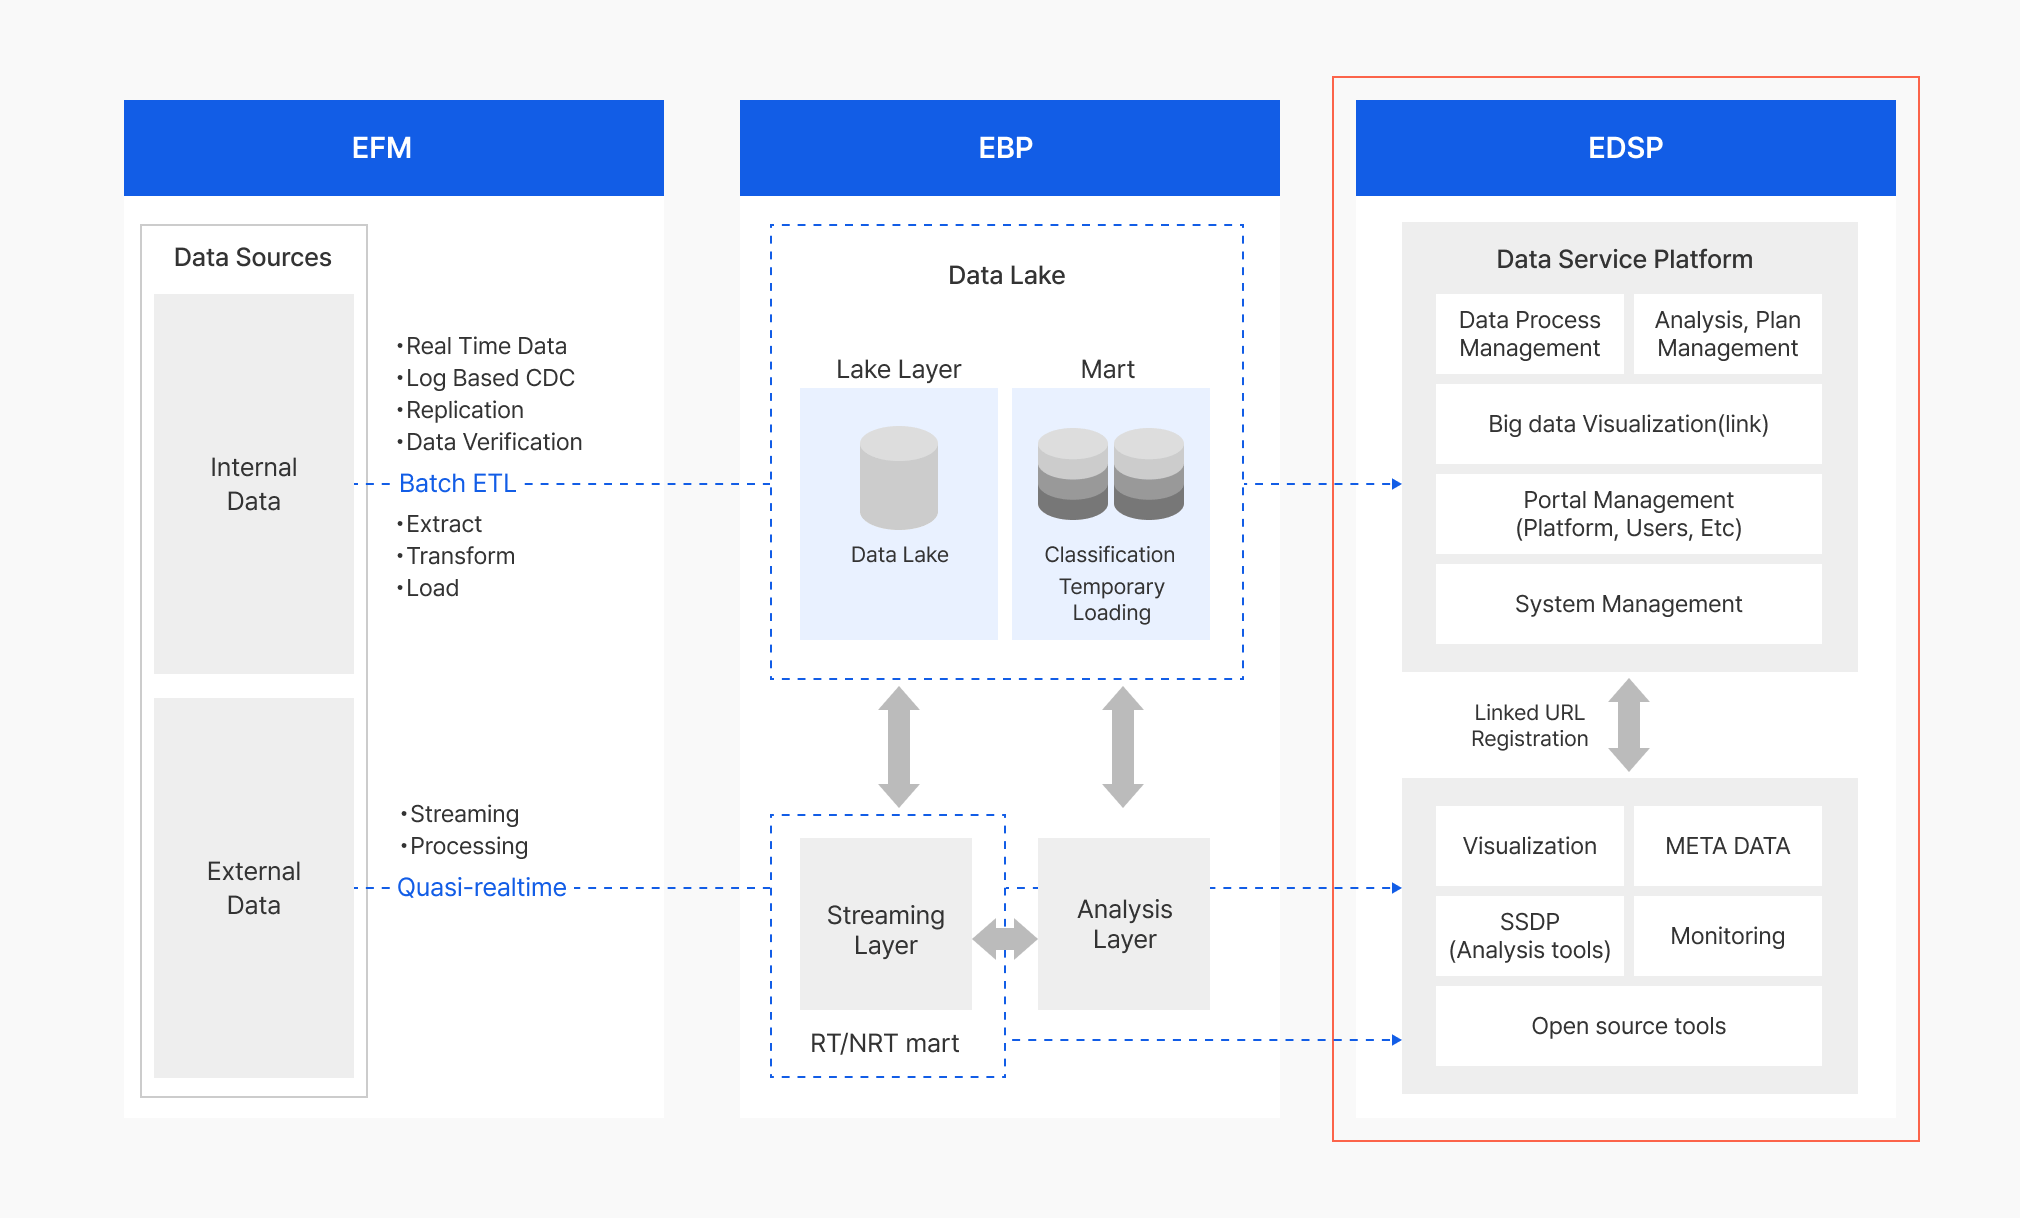Click the double-cylinder Mart database icon

(1111, 474)
